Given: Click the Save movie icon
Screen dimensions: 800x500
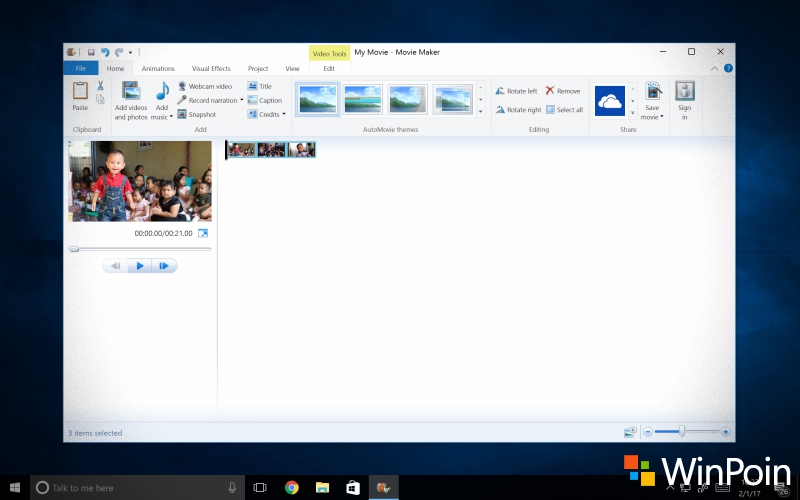Looking at the screenshot, I should [x=653, y=92].
